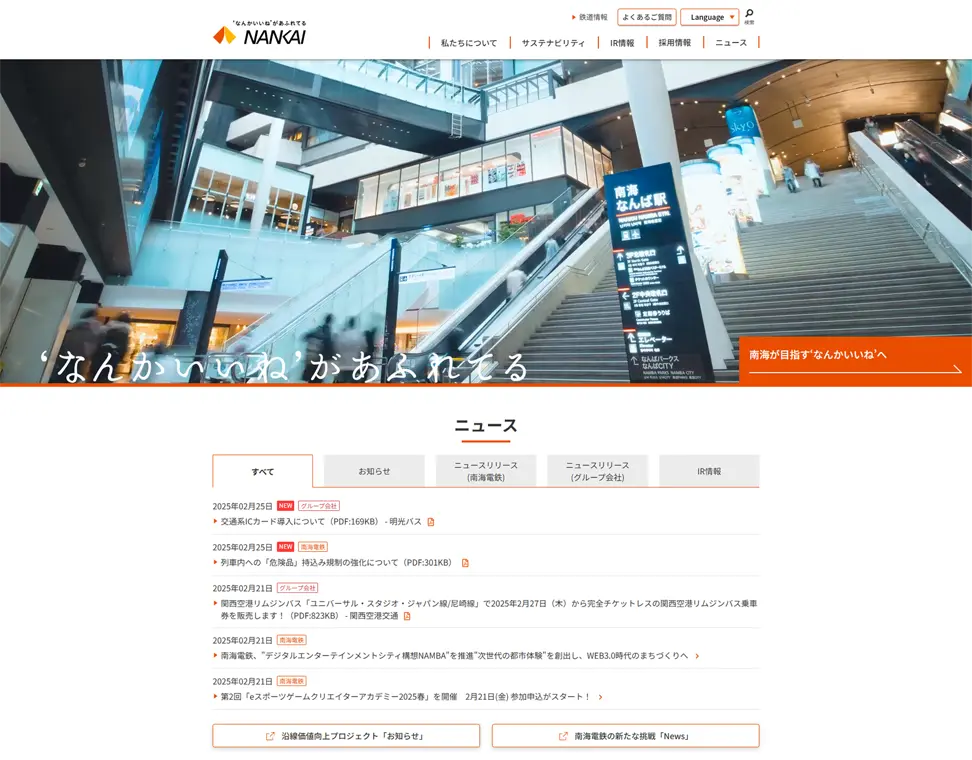This screenshot has height=760, width=972.
Task: Open the 鉄道情報 link in the header
Action: coord(593,17)
